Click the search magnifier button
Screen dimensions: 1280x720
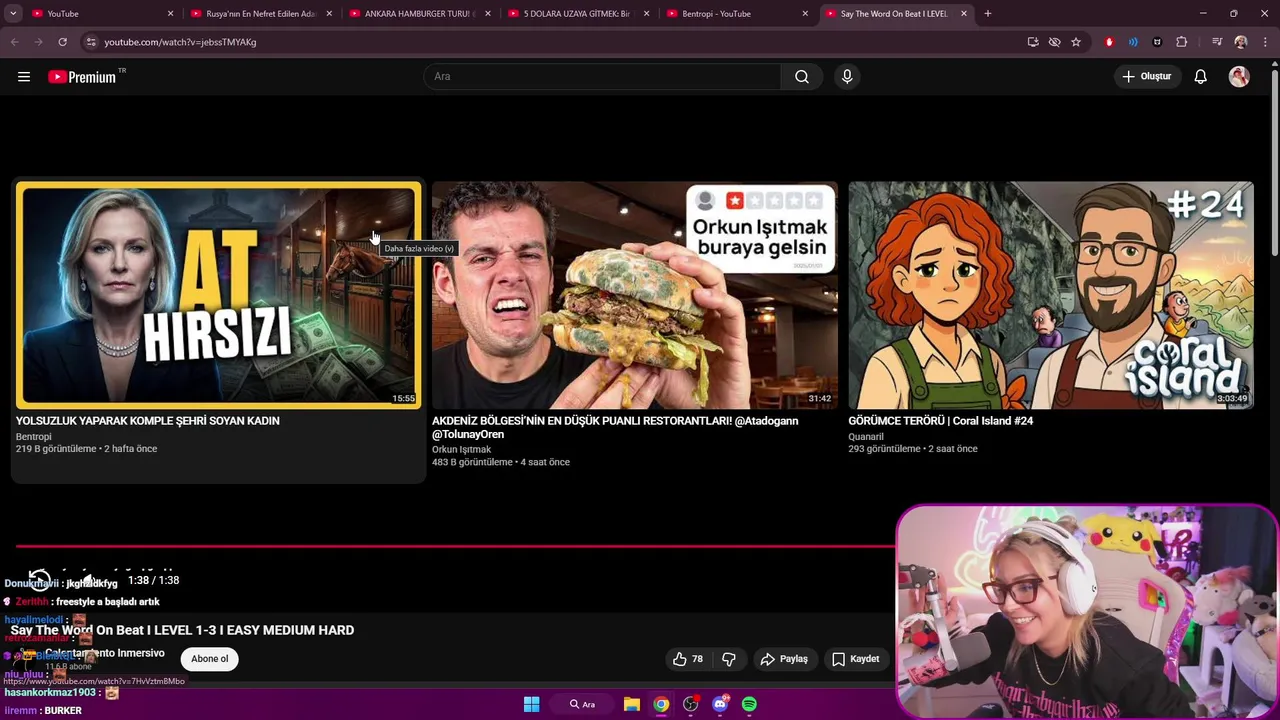pyautogui.click(x=802, y=76)
